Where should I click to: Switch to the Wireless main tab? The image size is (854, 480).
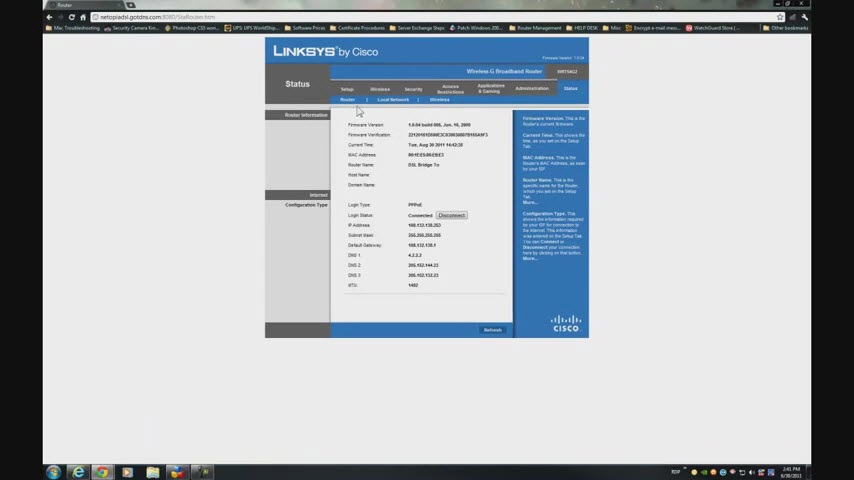tap(380, 89)
